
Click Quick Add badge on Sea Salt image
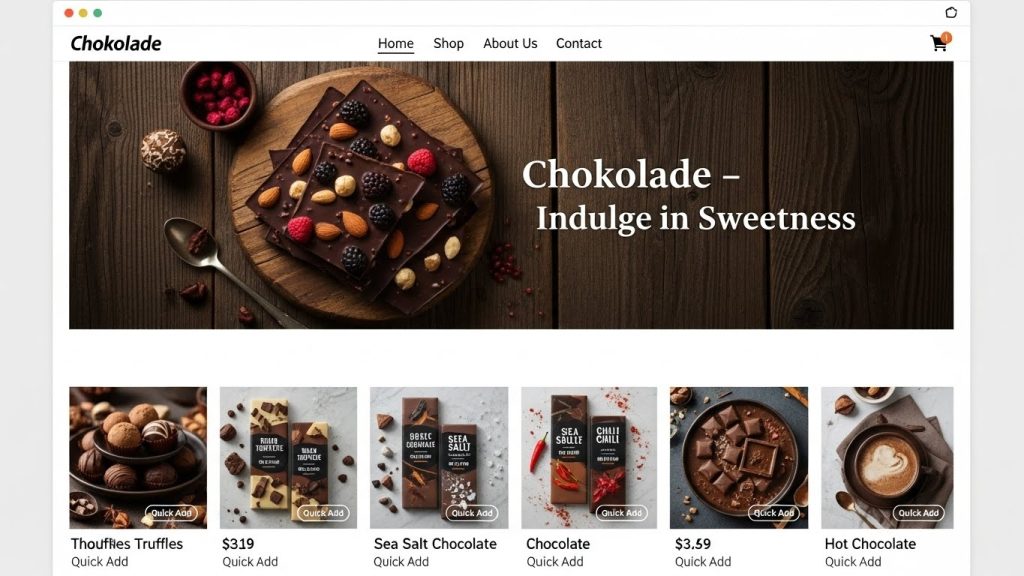472,513
